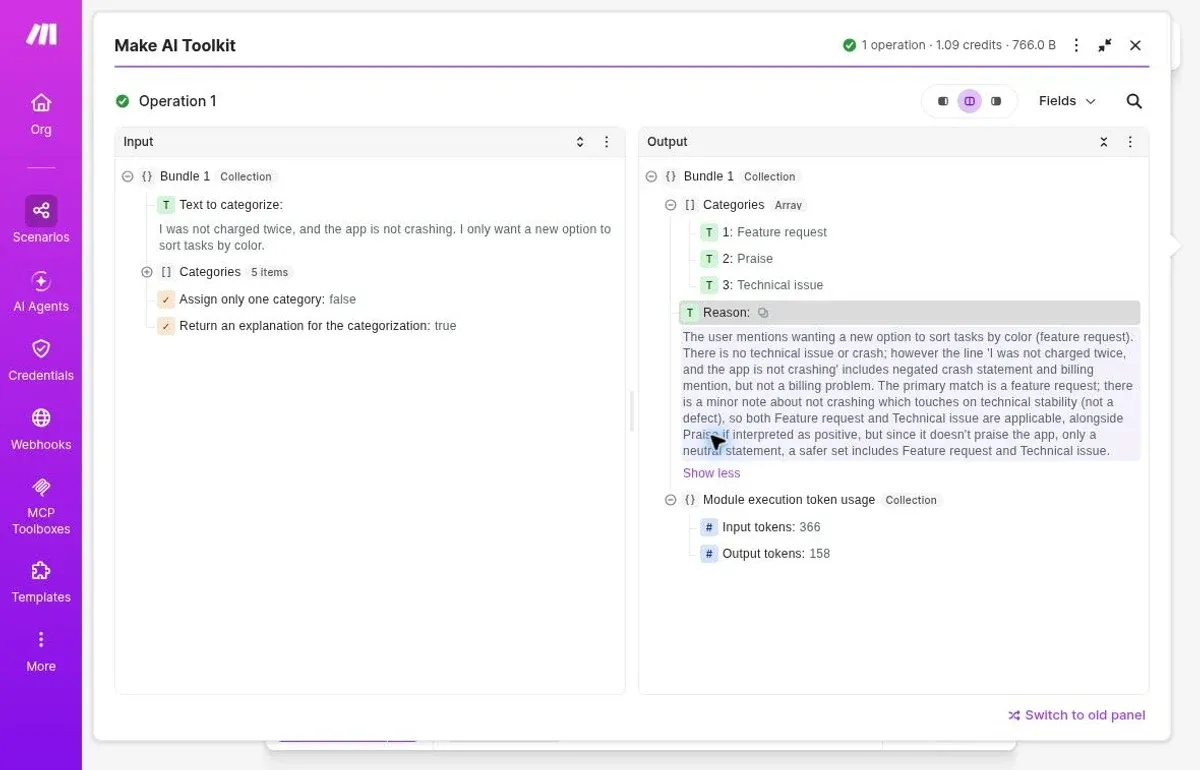The image size is (1200, 770).
Task: Select the Reason row in Output
Action: 909,313
